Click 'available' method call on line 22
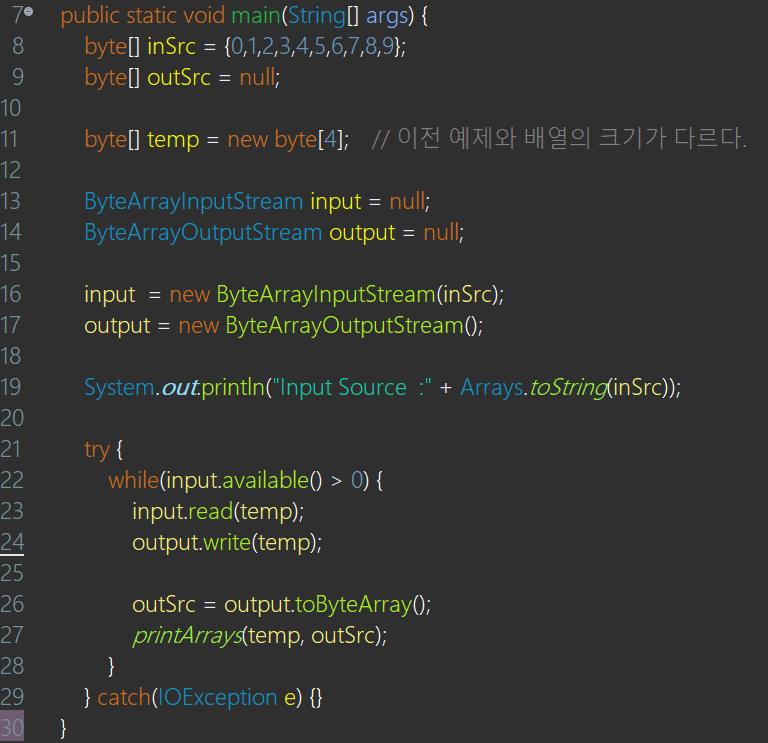 265,480
